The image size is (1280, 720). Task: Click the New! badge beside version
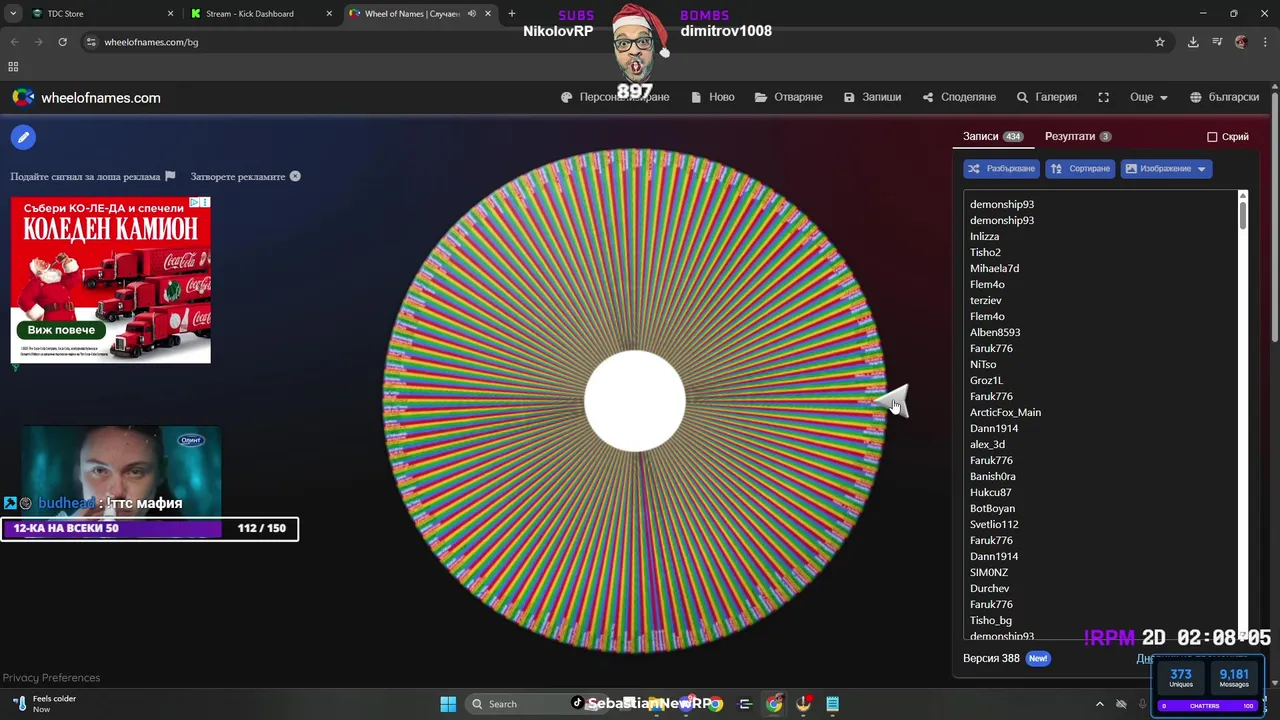1038,658
